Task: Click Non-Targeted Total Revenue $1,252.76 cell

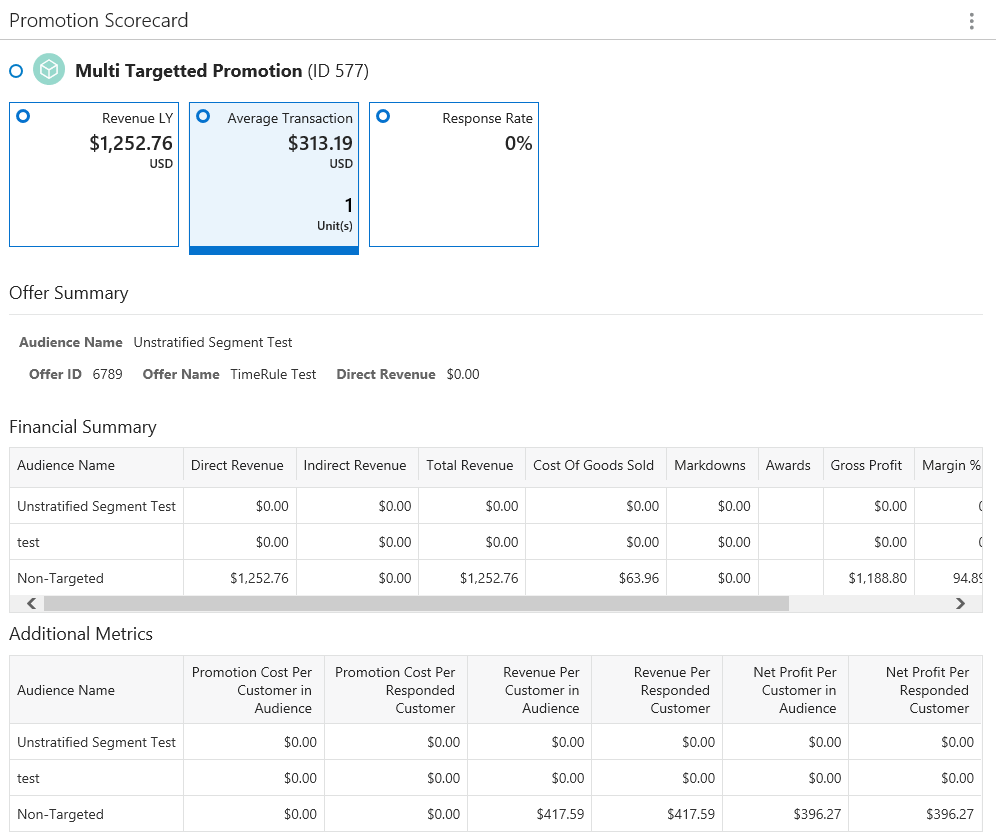Action: coord(472,578)
